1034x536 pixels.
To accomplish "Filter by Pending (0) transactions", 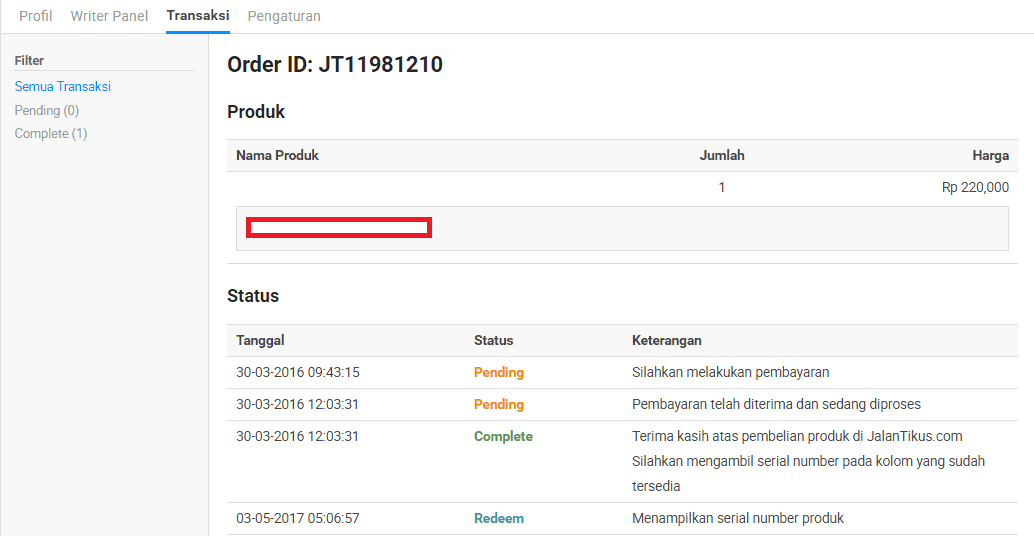I will 47,110.
